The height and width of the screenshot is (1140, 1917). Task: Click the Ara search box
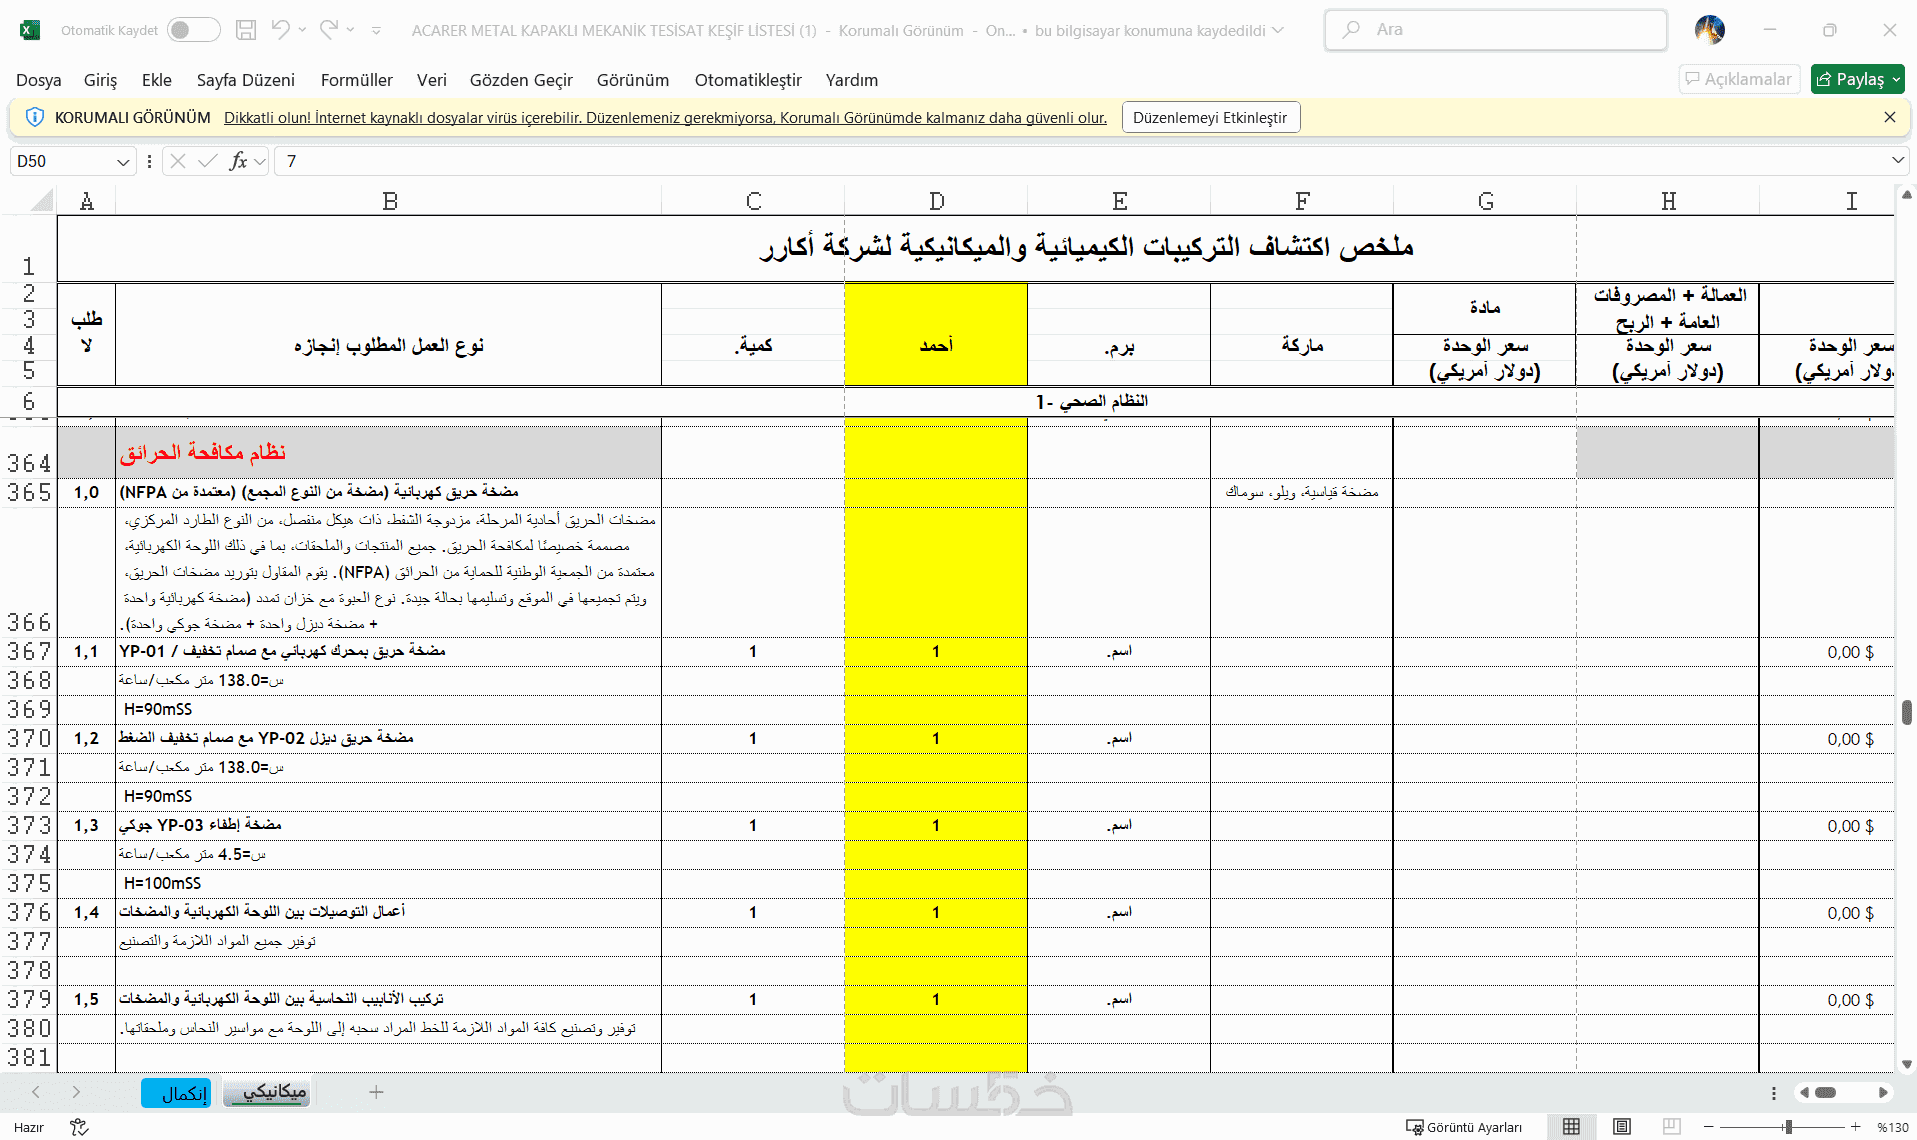point(1496,30)
